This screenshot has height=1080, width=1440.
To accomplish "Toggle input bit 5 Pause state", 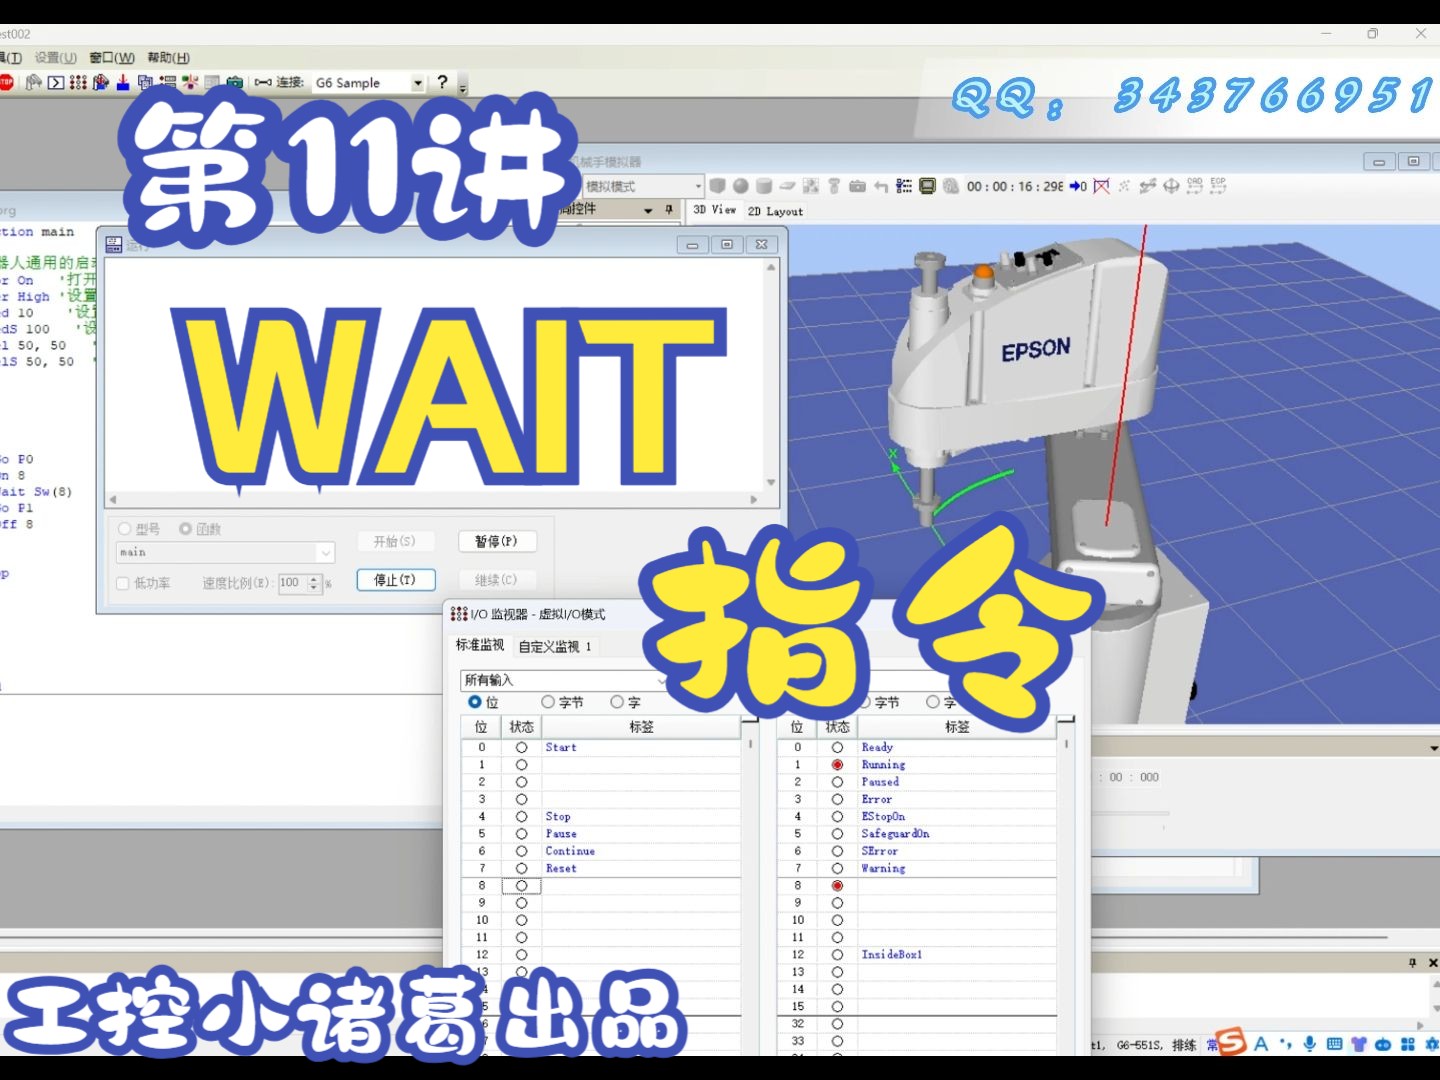I will click(521, 834).
